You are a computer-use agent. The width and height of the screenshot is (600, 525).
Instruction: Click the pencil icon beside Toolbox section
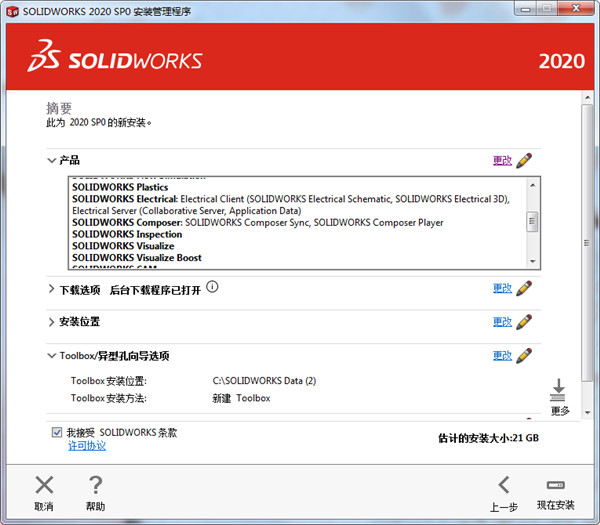(524, 356)
